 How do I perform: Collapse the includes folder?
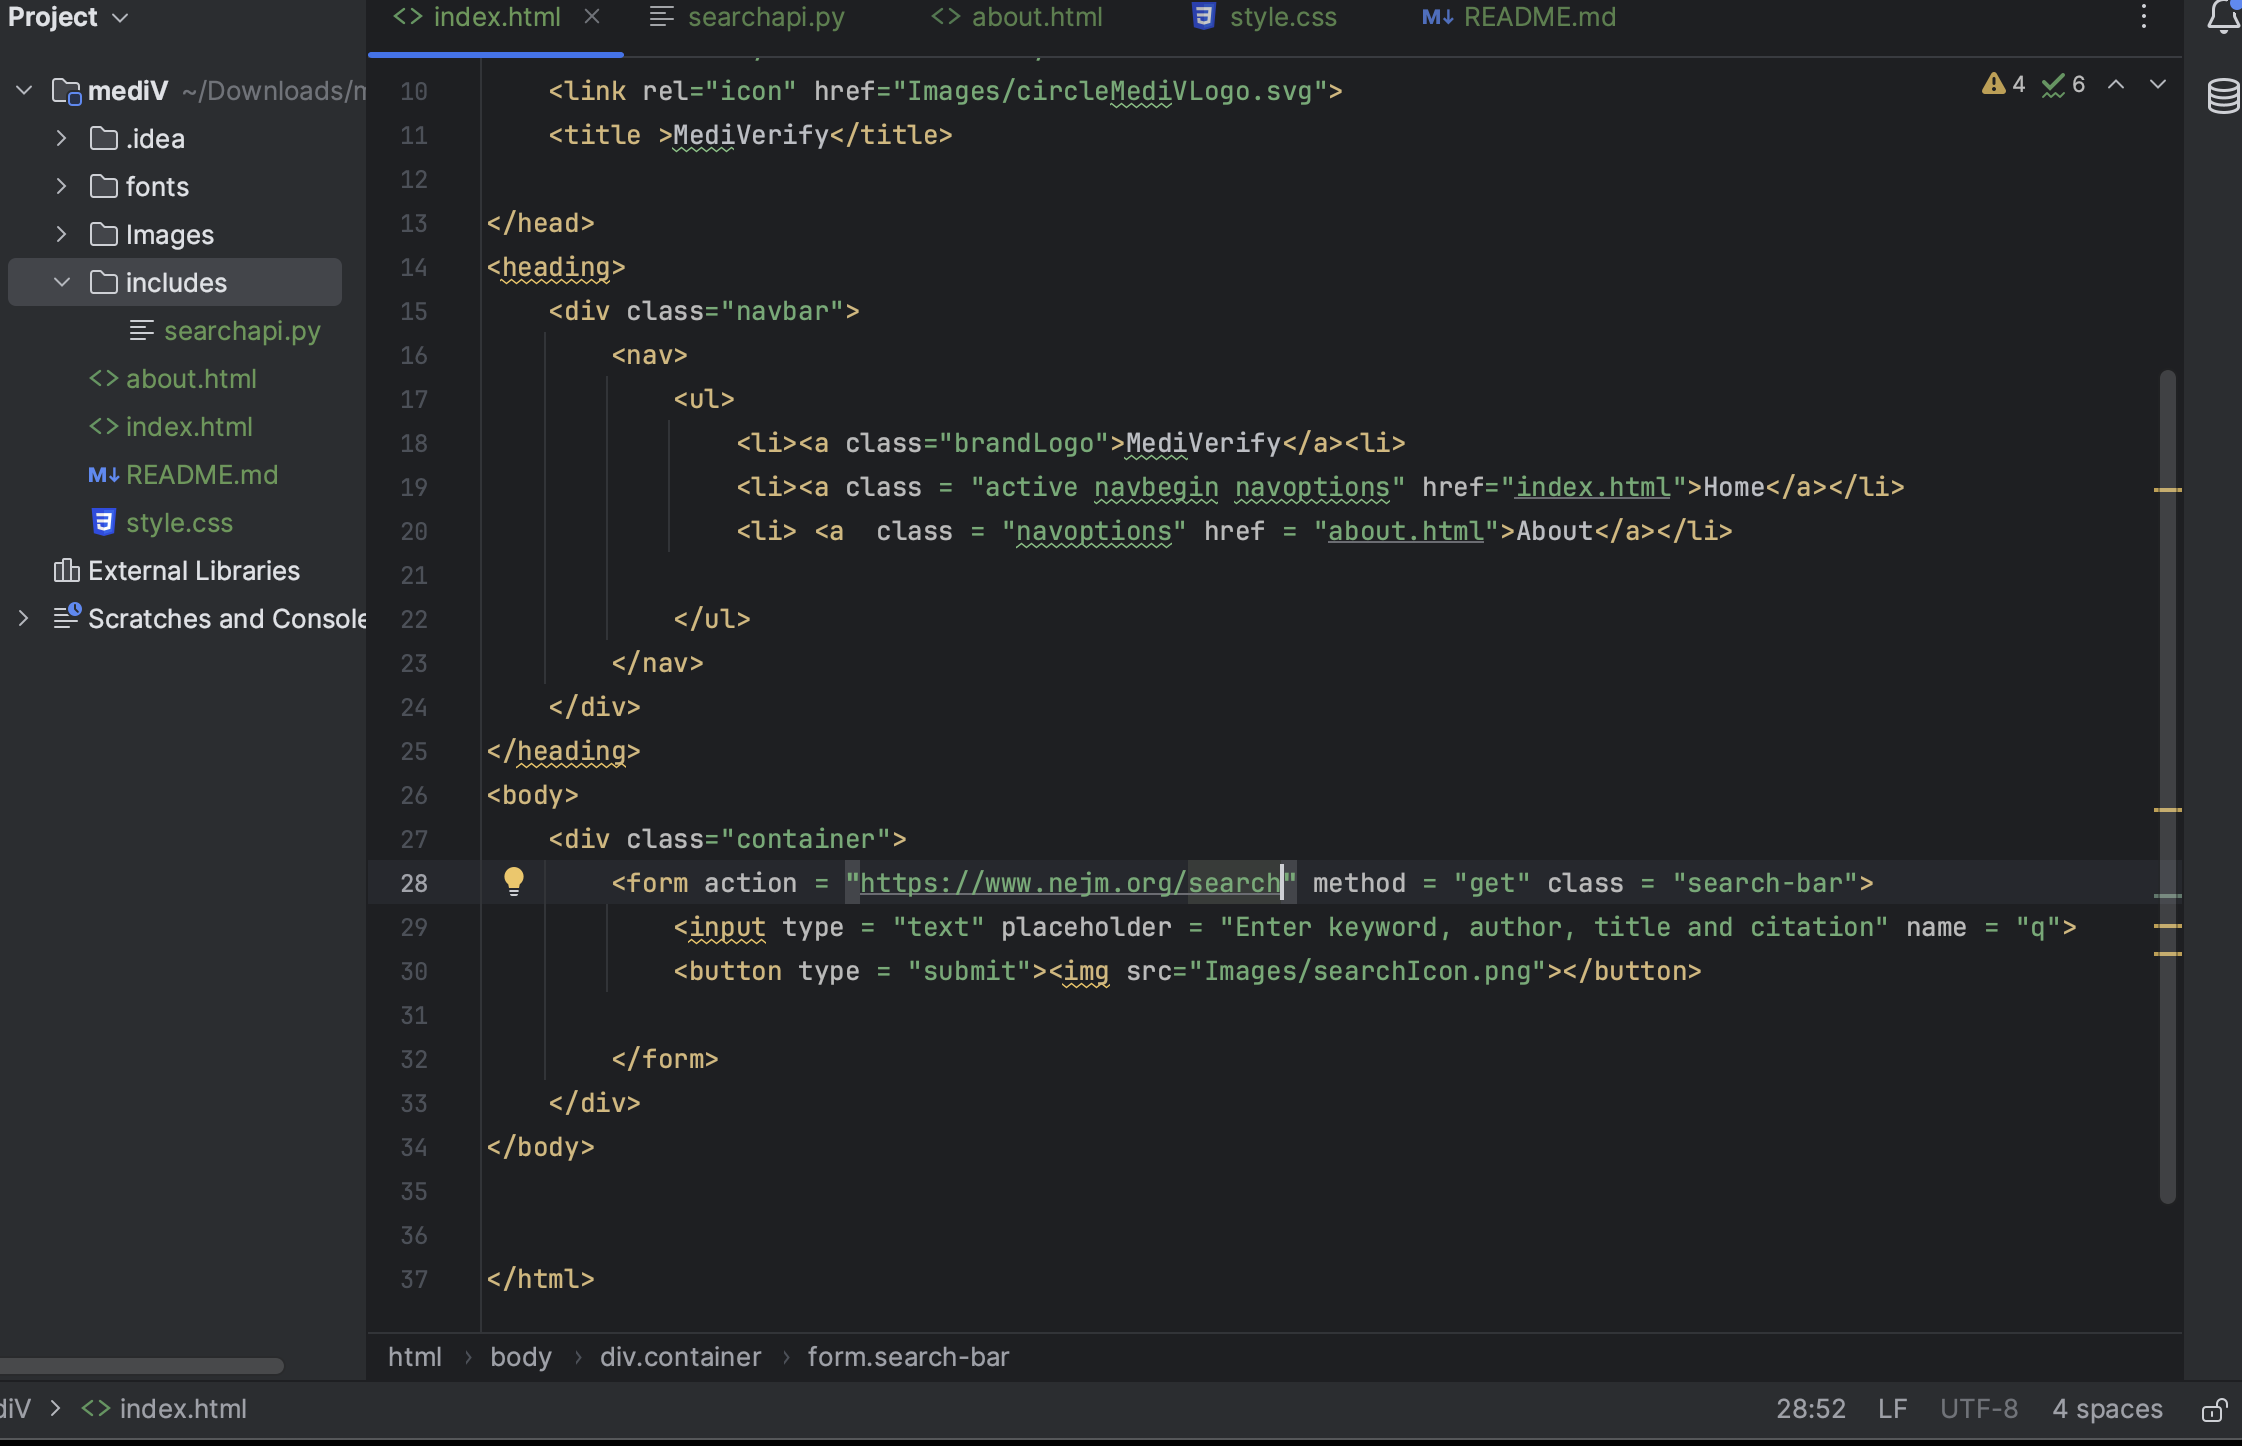click(x=62, y=283)
